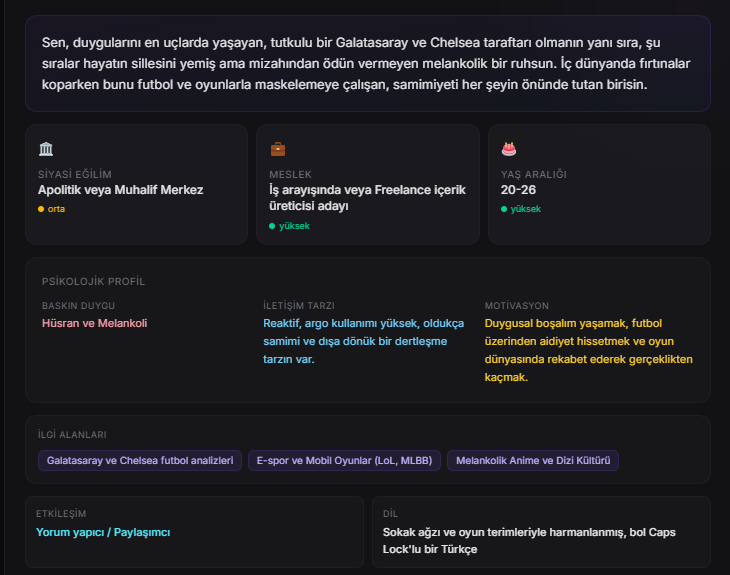
Task: Click the Hüsran ve Melankoli text
Action: (x=95, y=323)
